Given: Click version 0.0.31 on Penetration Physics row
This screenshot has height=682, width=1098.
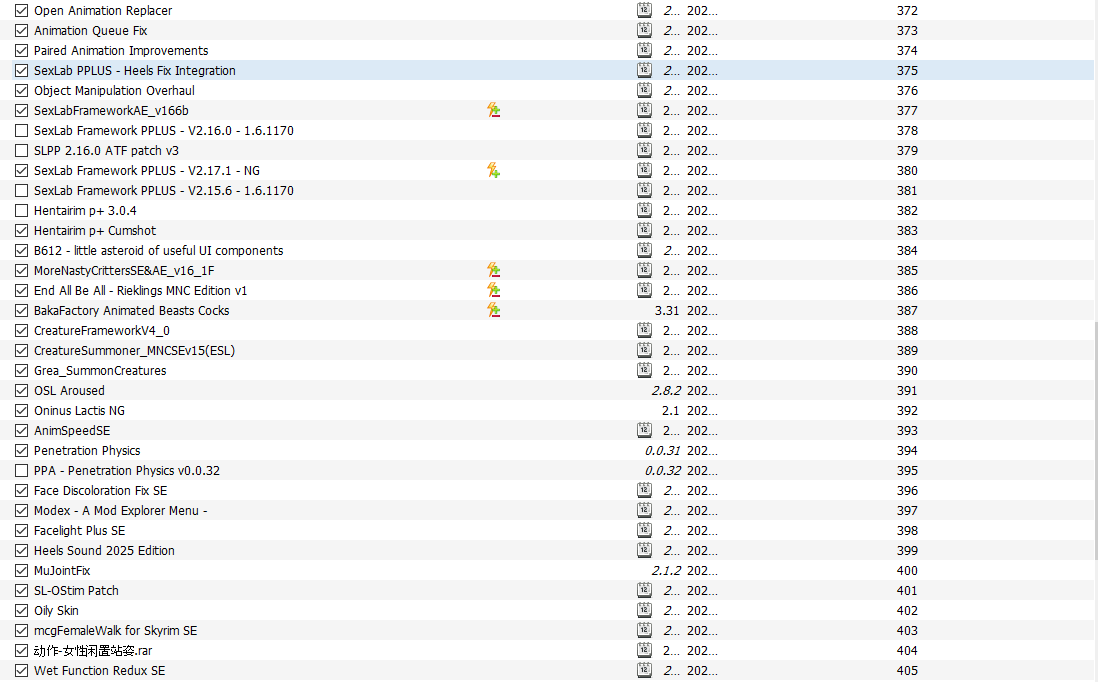Looking at the screenshot, I should 662,450.
